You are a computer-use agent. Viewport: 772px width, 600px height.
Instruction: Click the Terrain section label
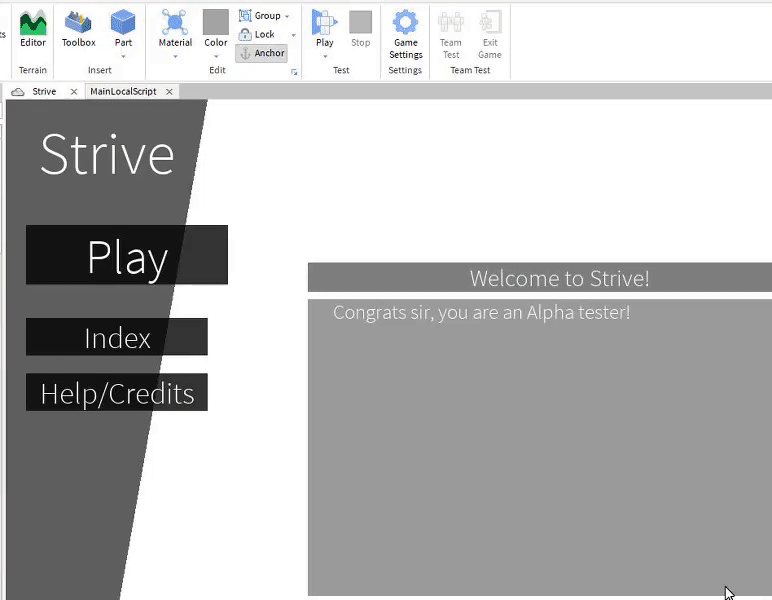(32, 70)
